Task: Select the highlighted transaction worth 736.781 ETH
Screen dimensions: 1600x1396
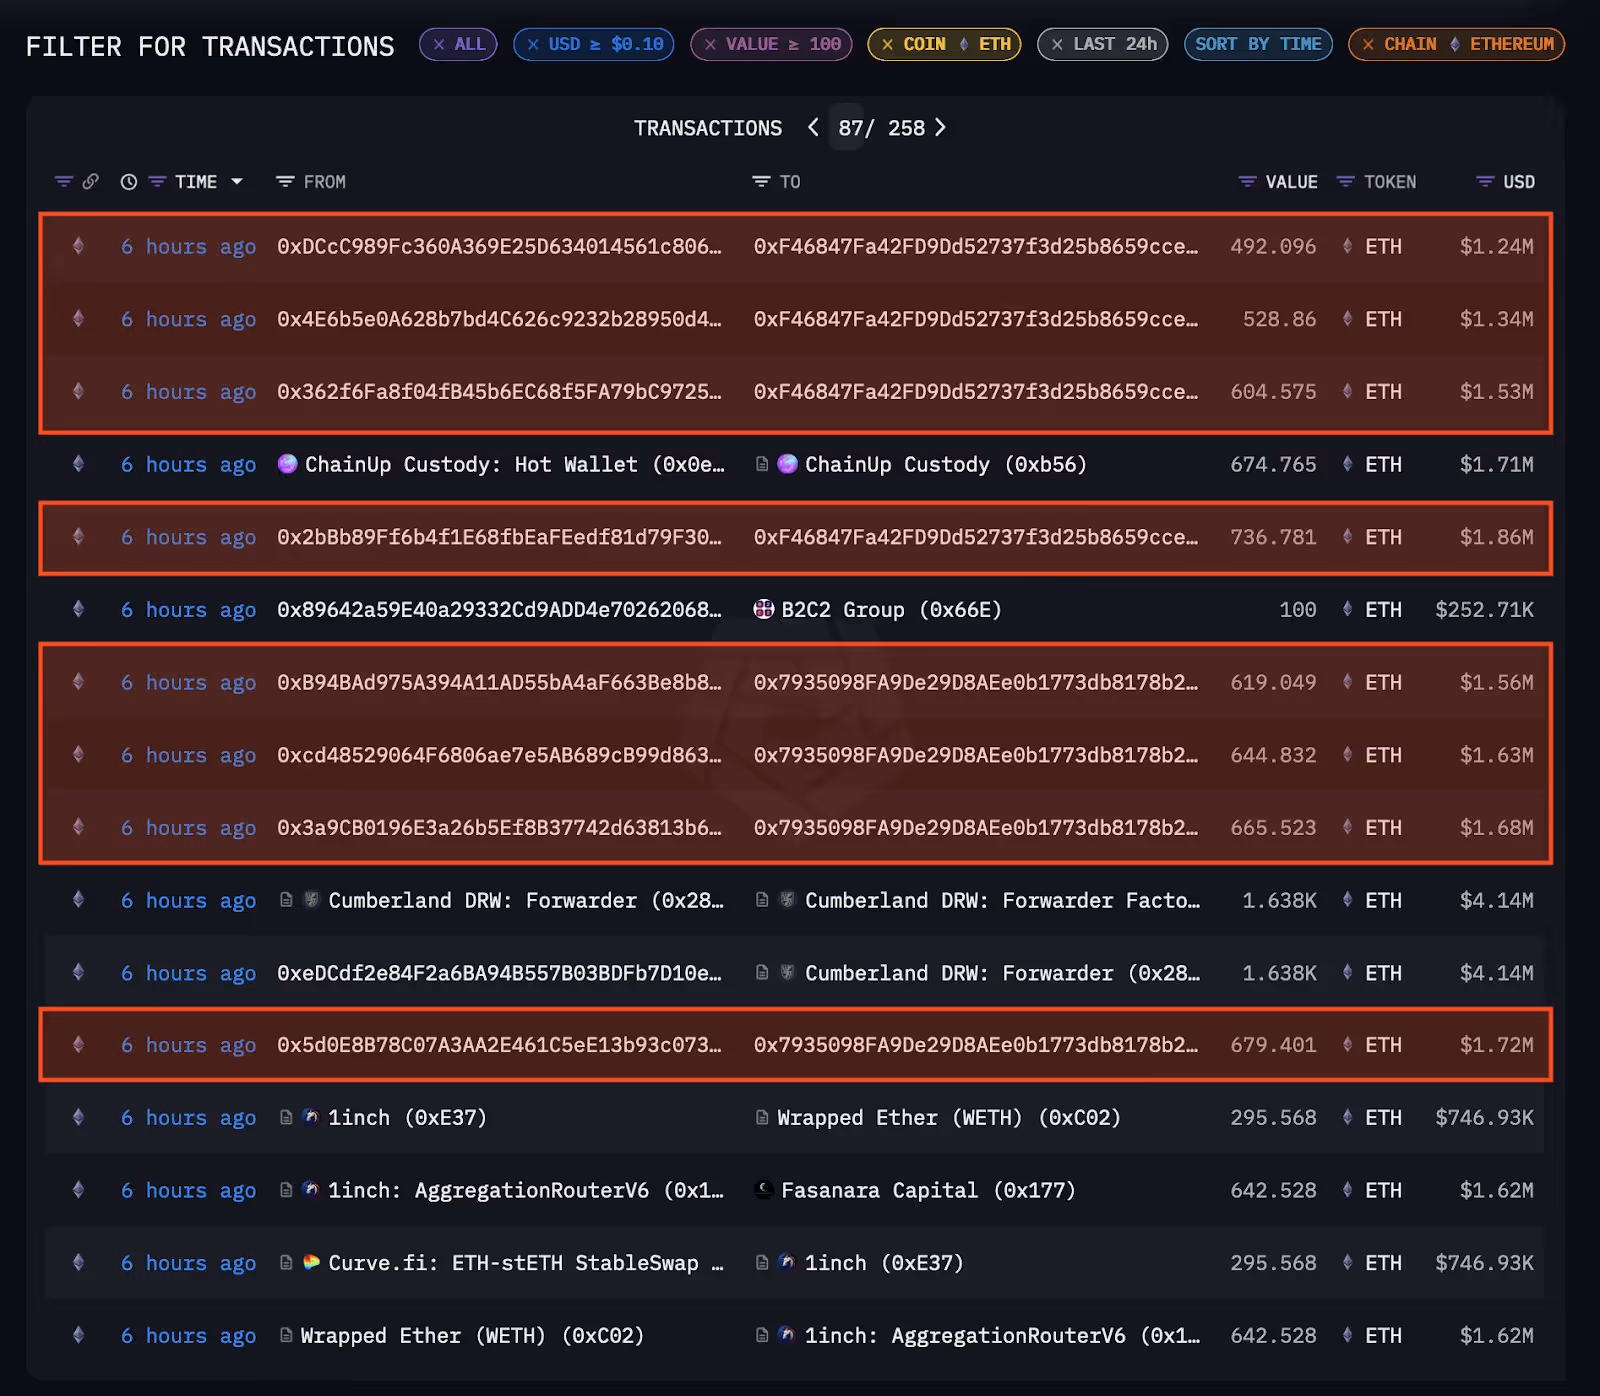Action: point(800,537)
